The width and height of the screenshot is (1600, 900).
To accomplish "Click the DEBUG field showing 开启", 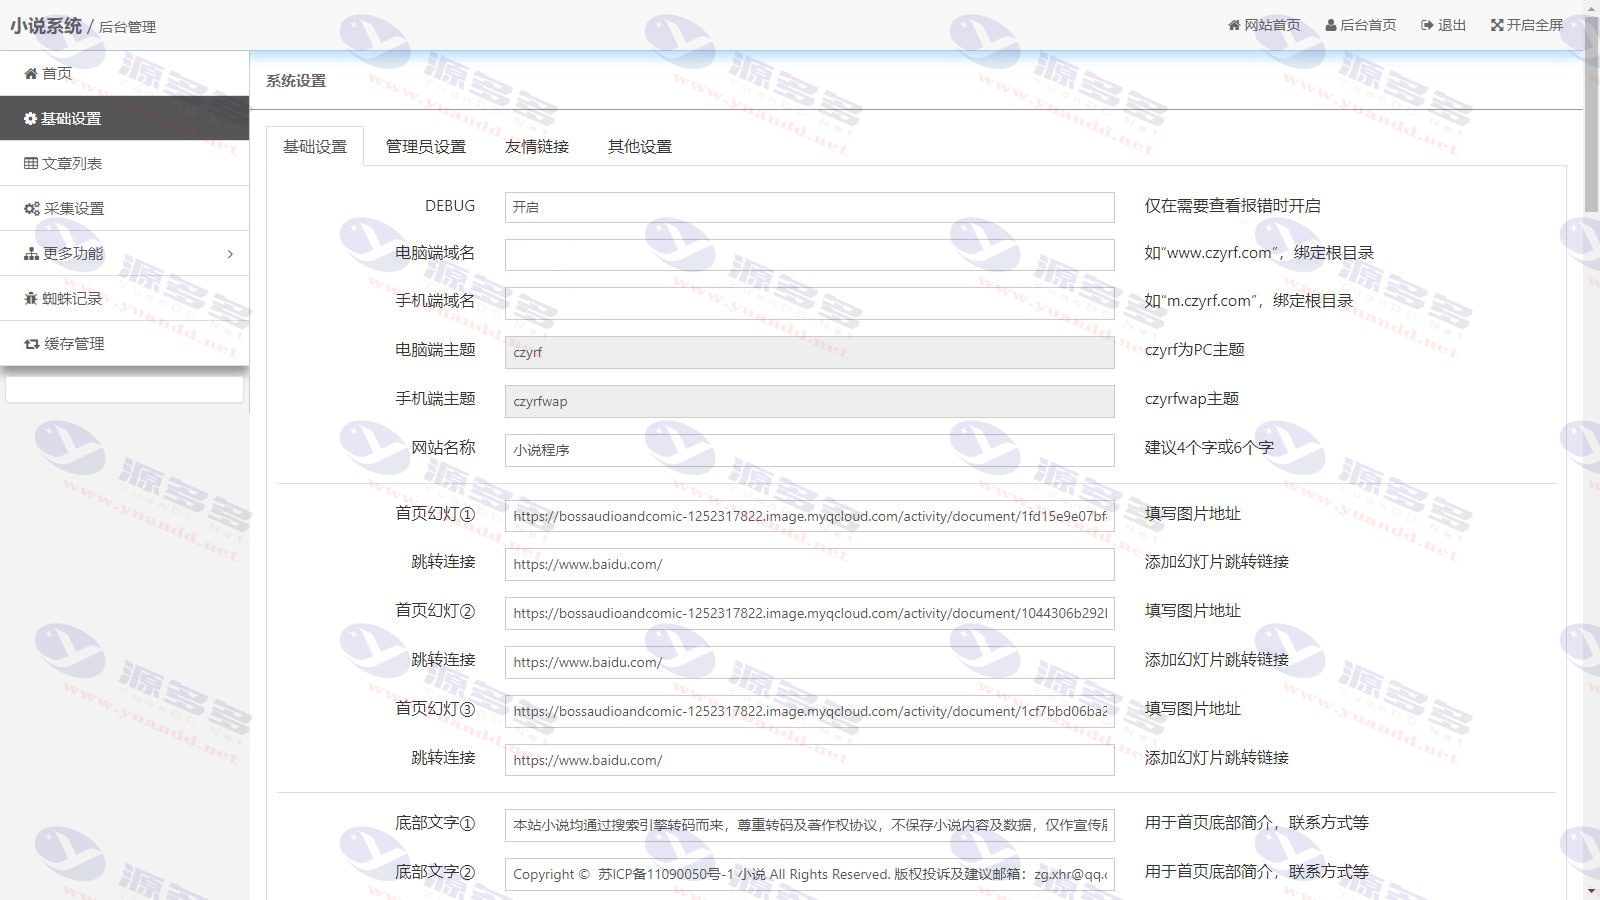I will tap(809, 207).
